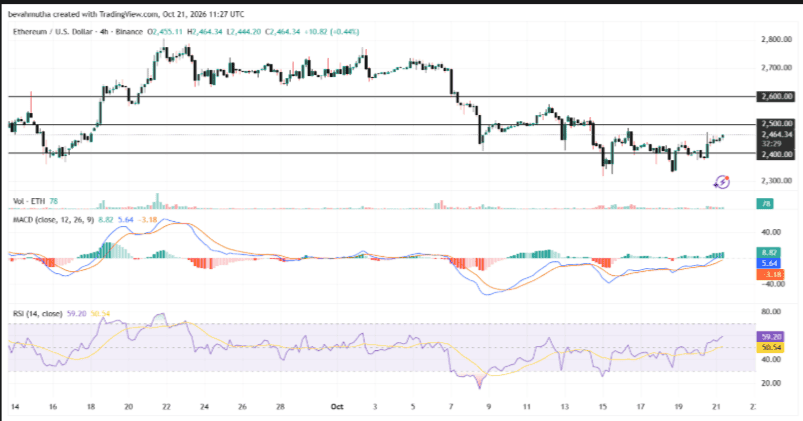Click the 2,300.00 price axis value
Screen dimensions: 803x421
pyautogui.click(x=776, y=180)
